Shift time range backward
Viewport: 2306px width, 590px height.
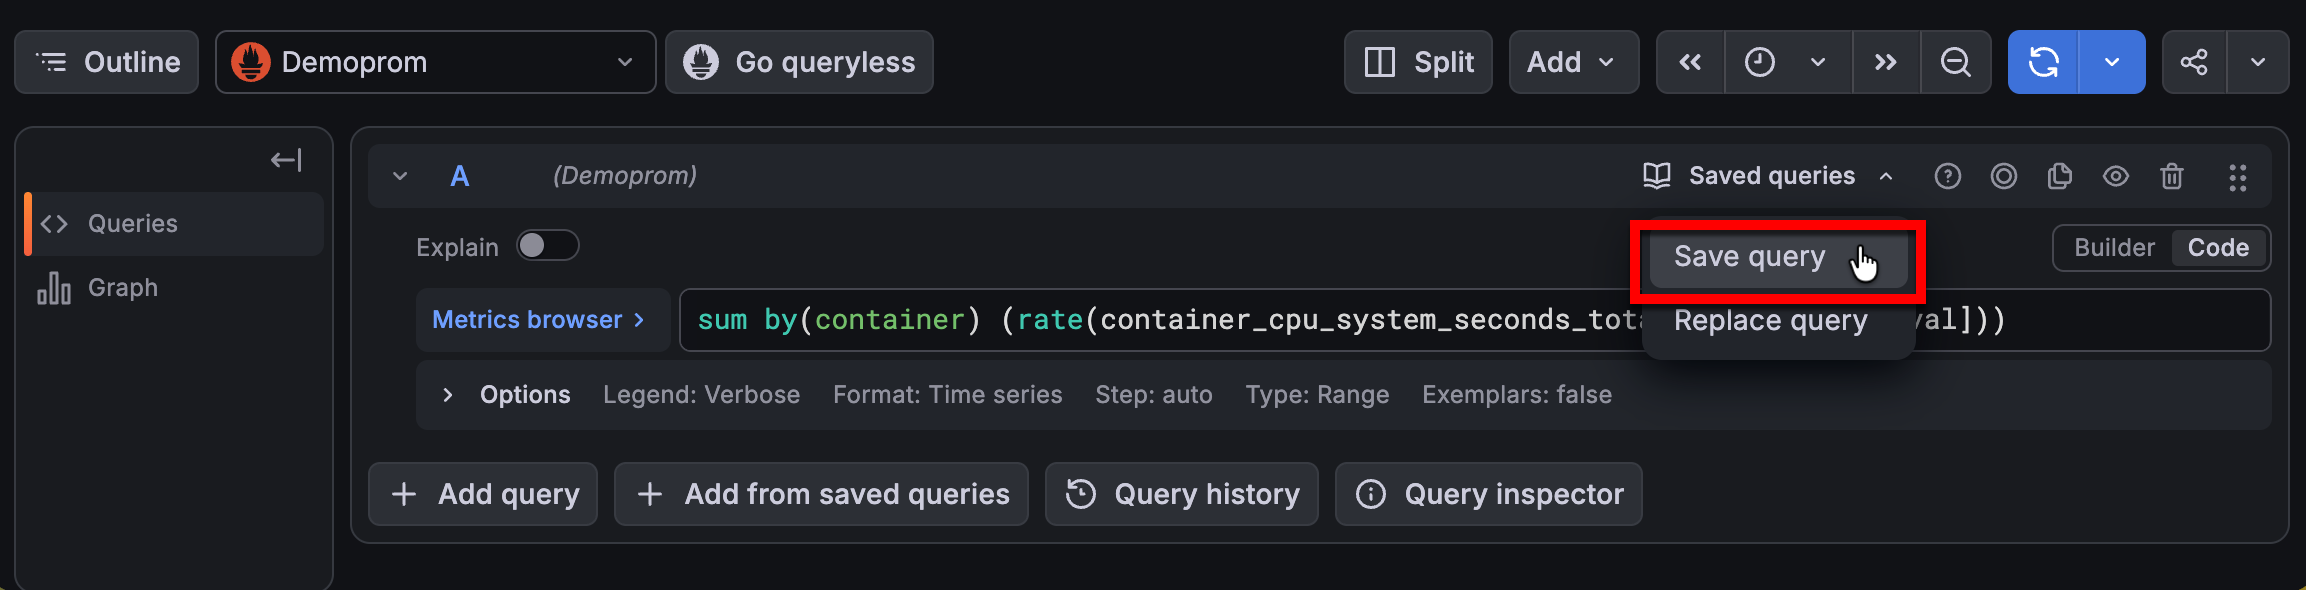(x=1690, y=62)
